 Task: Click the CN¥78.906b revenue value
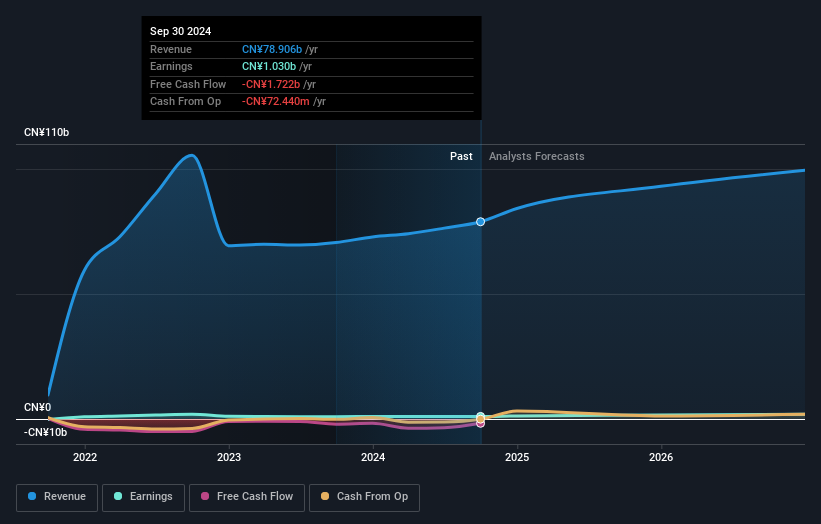[x=272, y=49]
